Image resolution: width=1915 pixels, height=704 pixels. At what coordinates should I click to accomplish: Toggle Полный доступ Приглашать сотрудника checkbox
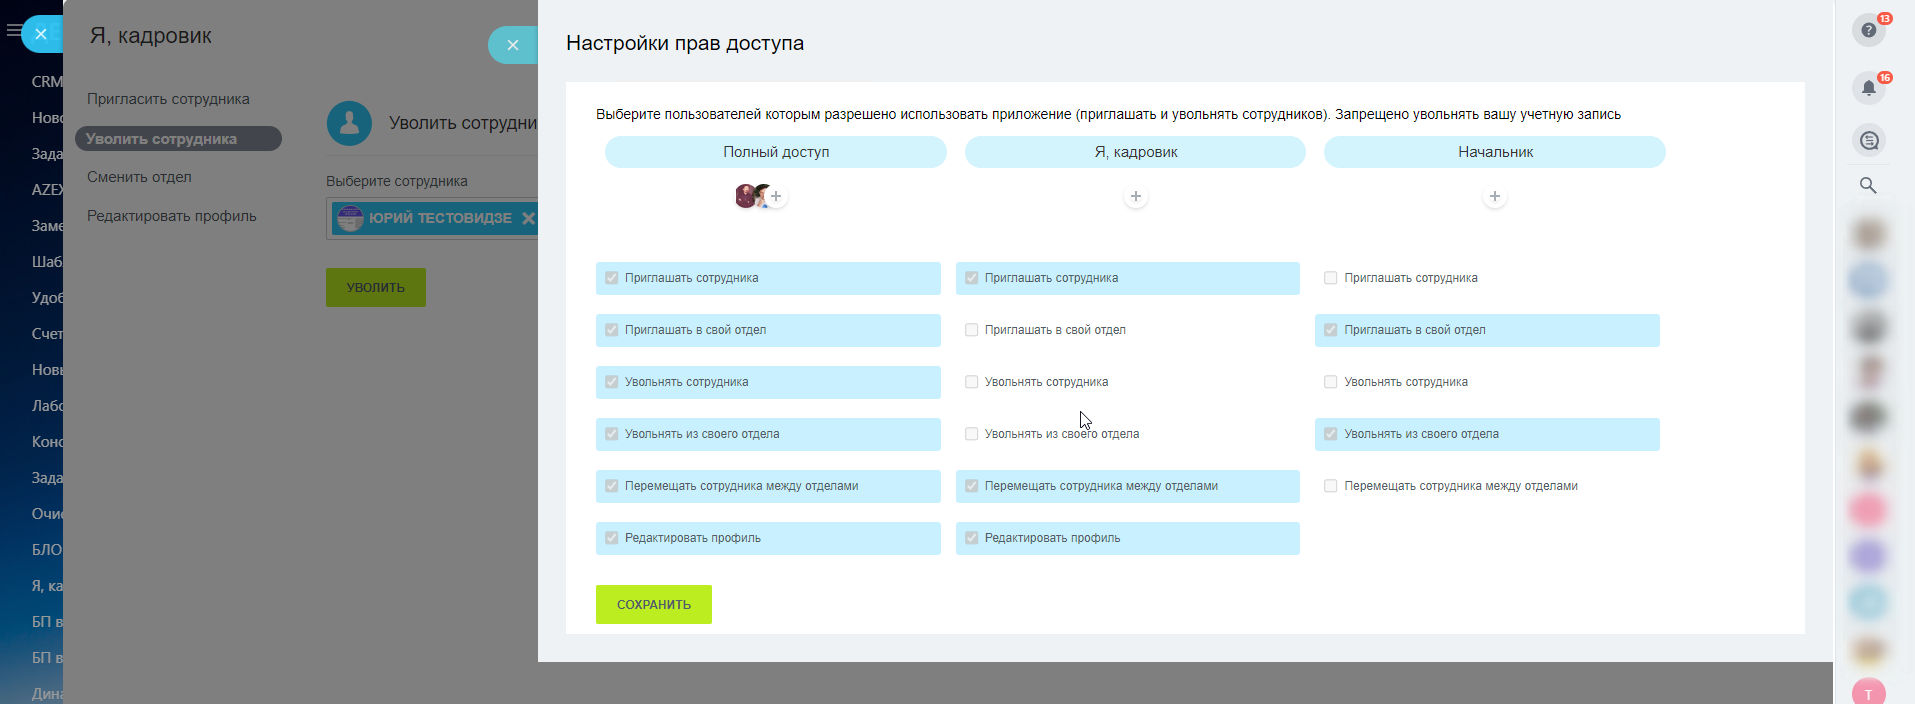coord(612,278)
